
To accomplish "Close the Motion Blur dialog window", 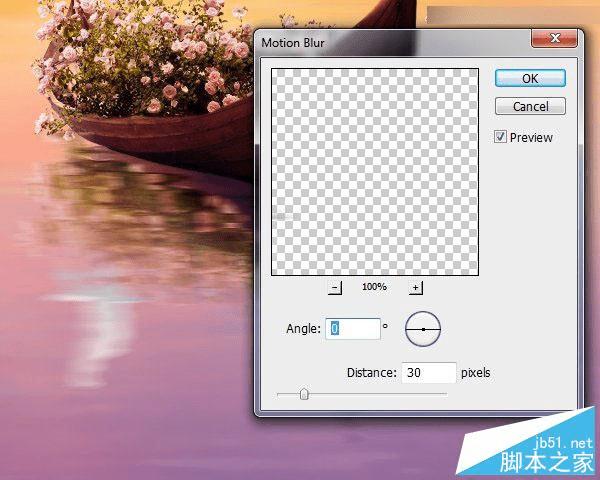I will click(x=554, y=38).
